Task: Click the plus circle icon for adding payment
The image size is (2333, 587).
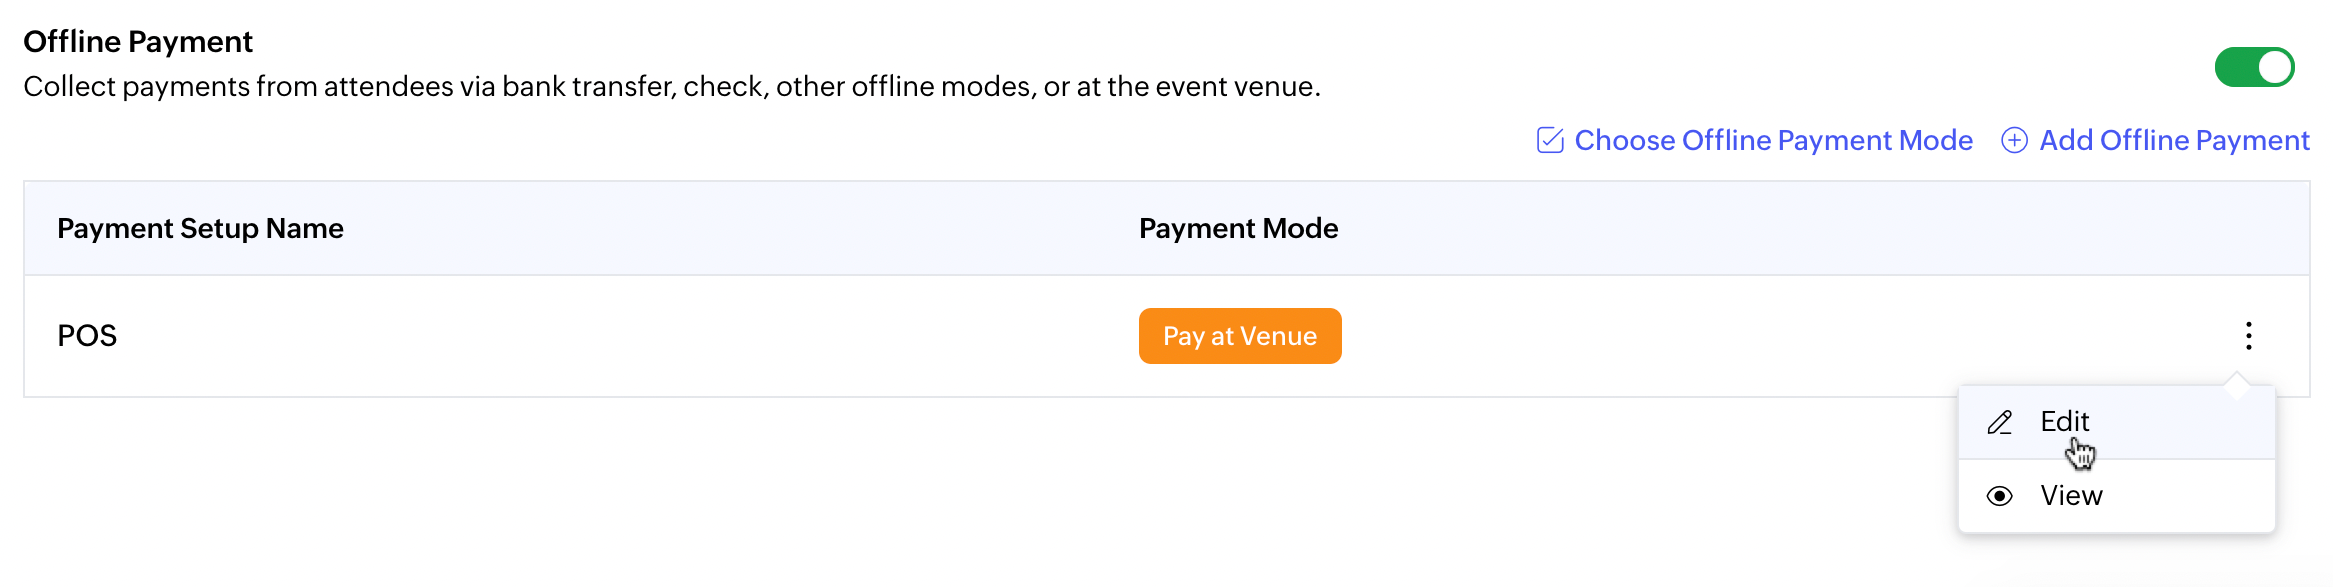Action: click(x=2014, y=140)
